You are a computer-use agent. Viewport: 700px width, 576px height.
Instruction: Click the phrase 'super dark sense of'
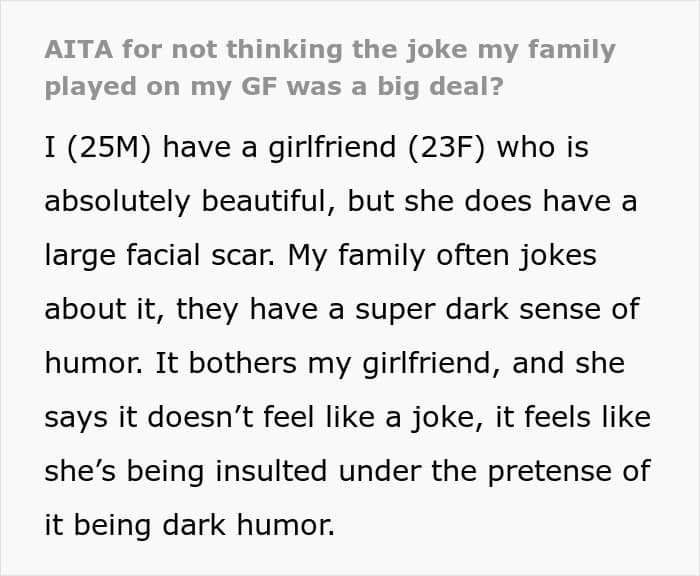[x=497, y=310]
